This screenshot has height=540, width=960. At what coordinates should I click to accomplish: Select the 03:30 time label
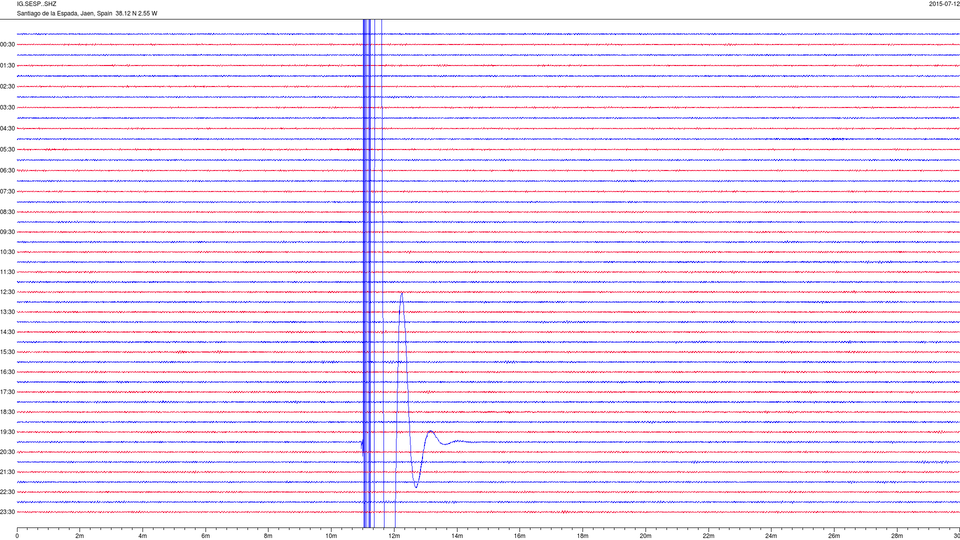pos(7,108)
